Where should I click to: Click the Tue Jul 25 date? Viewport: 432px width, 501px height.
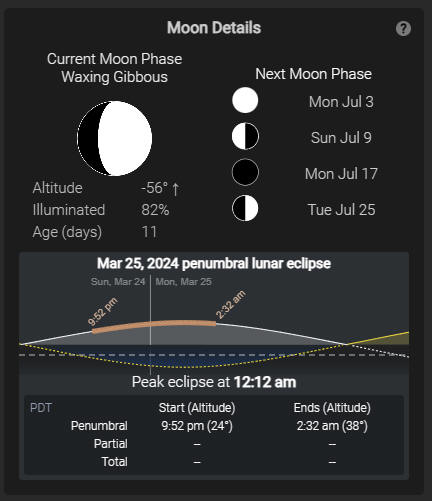tap(341, 210)
